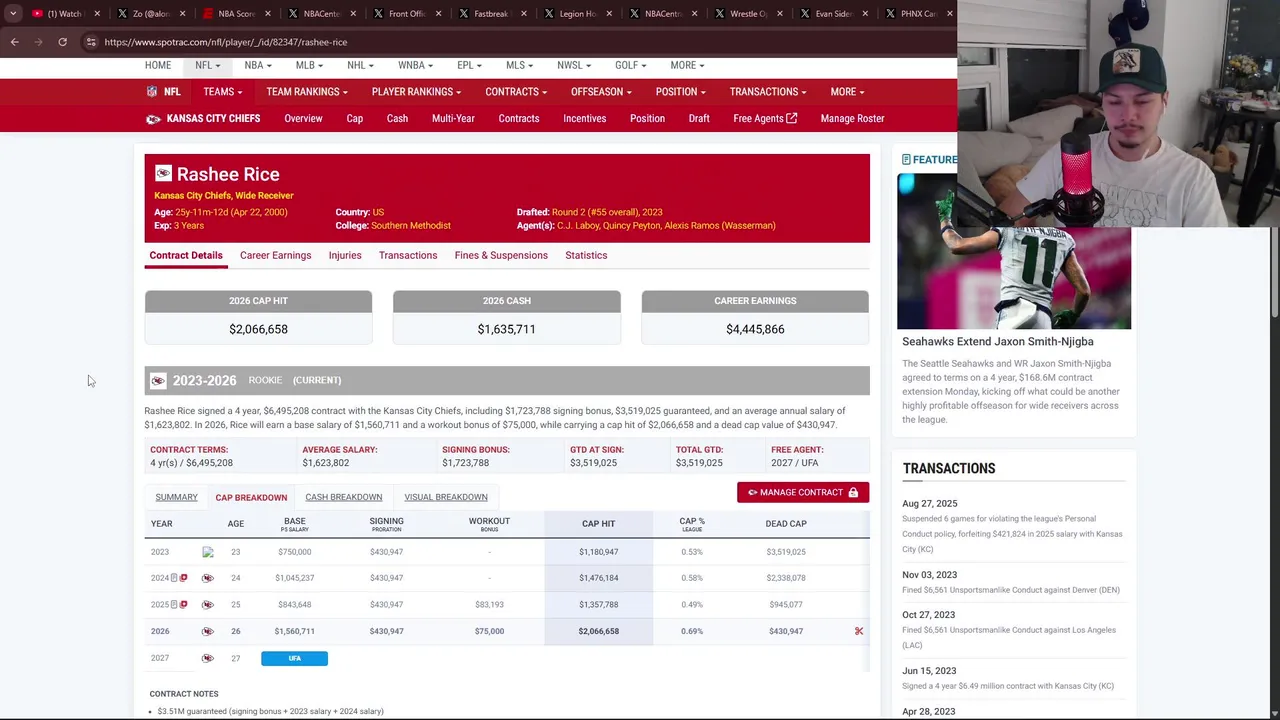
Task: Open the Chiefs Multi-Year link
Action: pyautogui.click(x=453, y=119)
